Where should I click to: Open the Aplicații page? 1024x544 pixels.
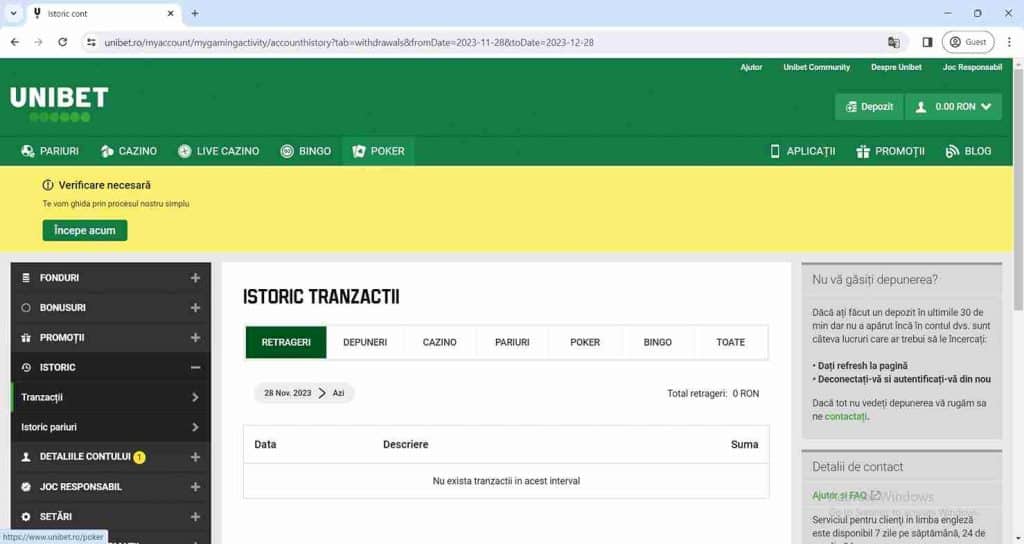pyautogui.click(x=803, y=151)
